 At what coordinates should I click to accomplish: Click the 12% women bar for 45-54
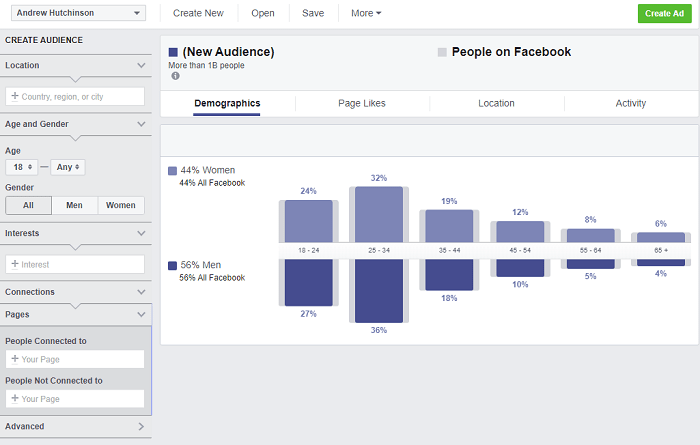[520, 232]
